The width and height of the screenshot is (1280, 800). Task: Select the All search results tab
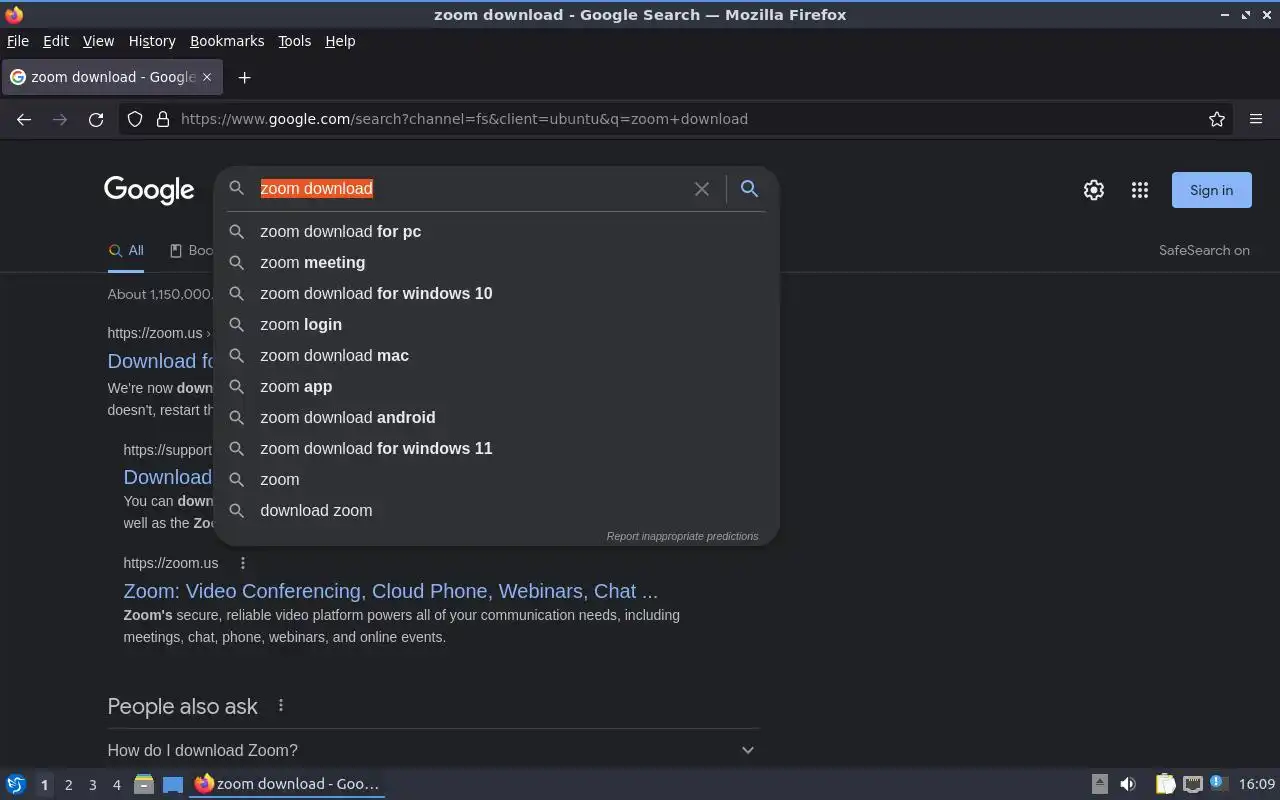126,251
